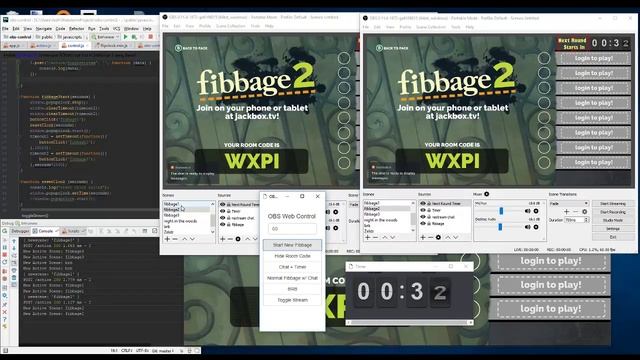Click Toggle Stream in OBS Web Control

[292, 300]
